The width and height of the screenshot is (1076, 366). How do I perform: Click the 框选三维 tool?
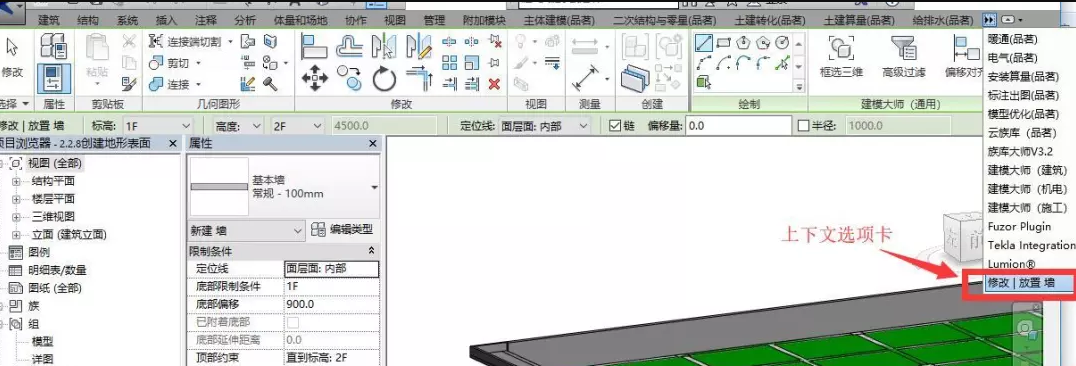841,56
